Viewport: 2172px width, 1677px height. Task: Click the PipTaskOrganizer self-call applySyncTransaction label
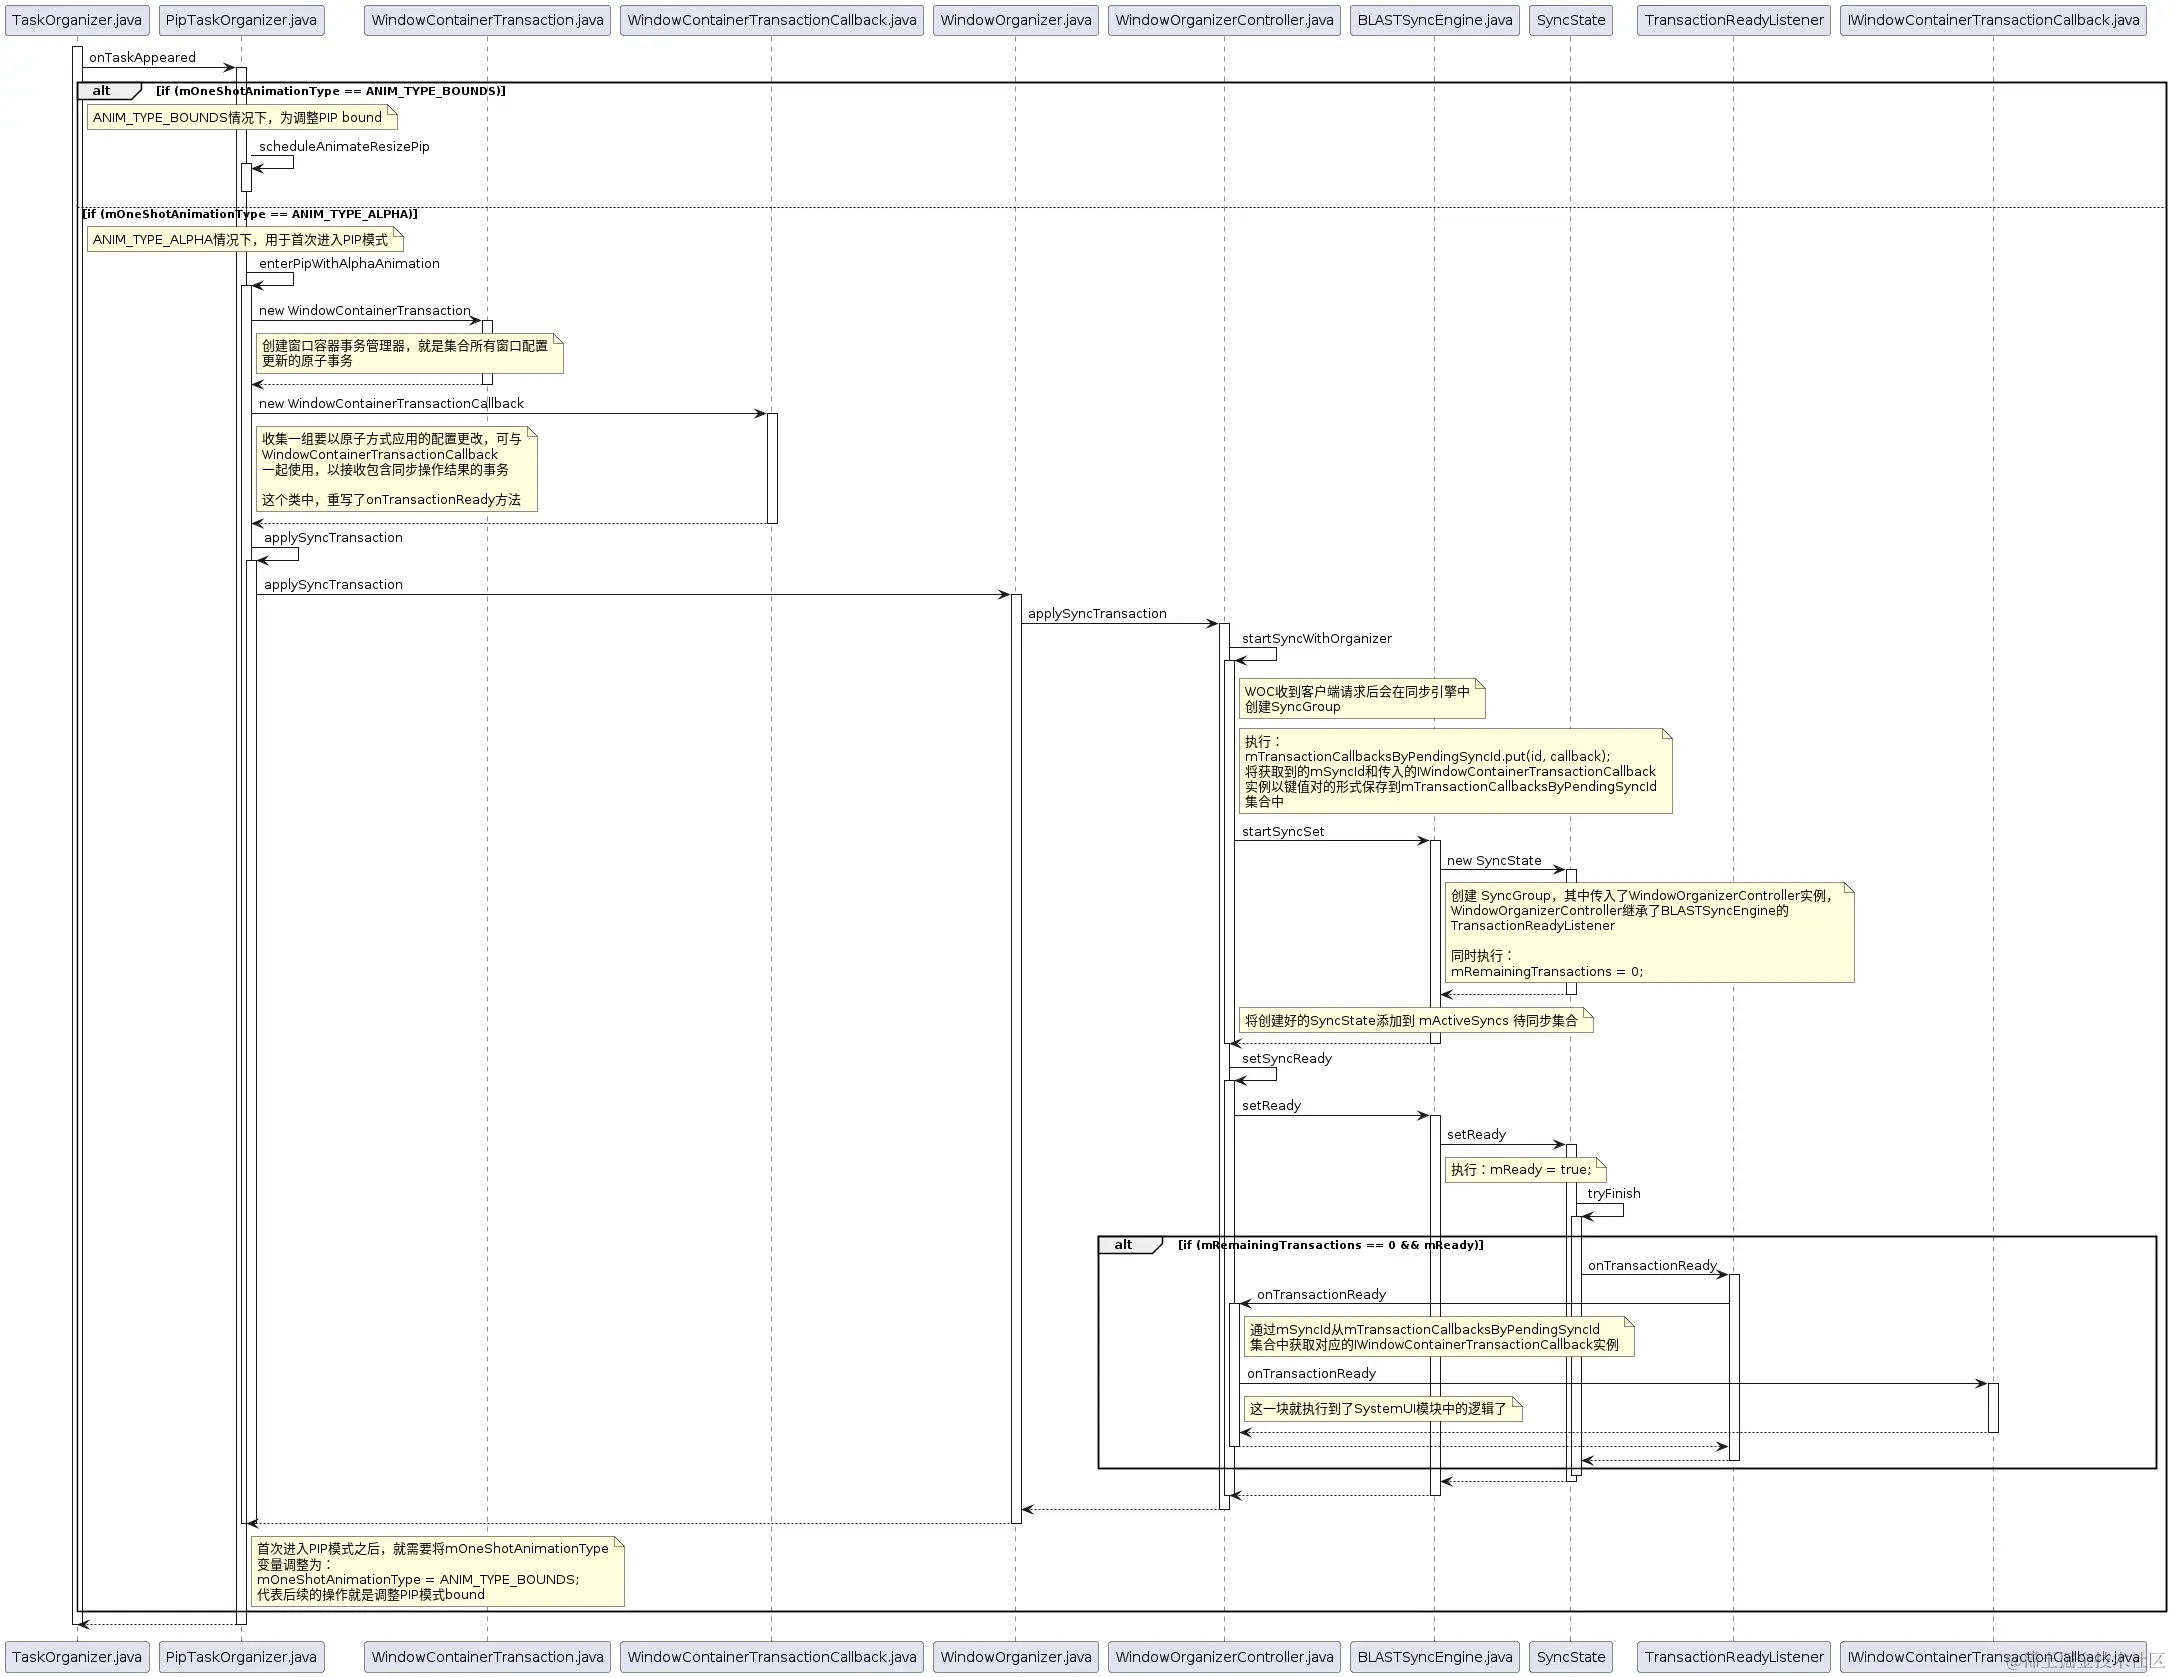pyautogui.click(x=333, y=538)
